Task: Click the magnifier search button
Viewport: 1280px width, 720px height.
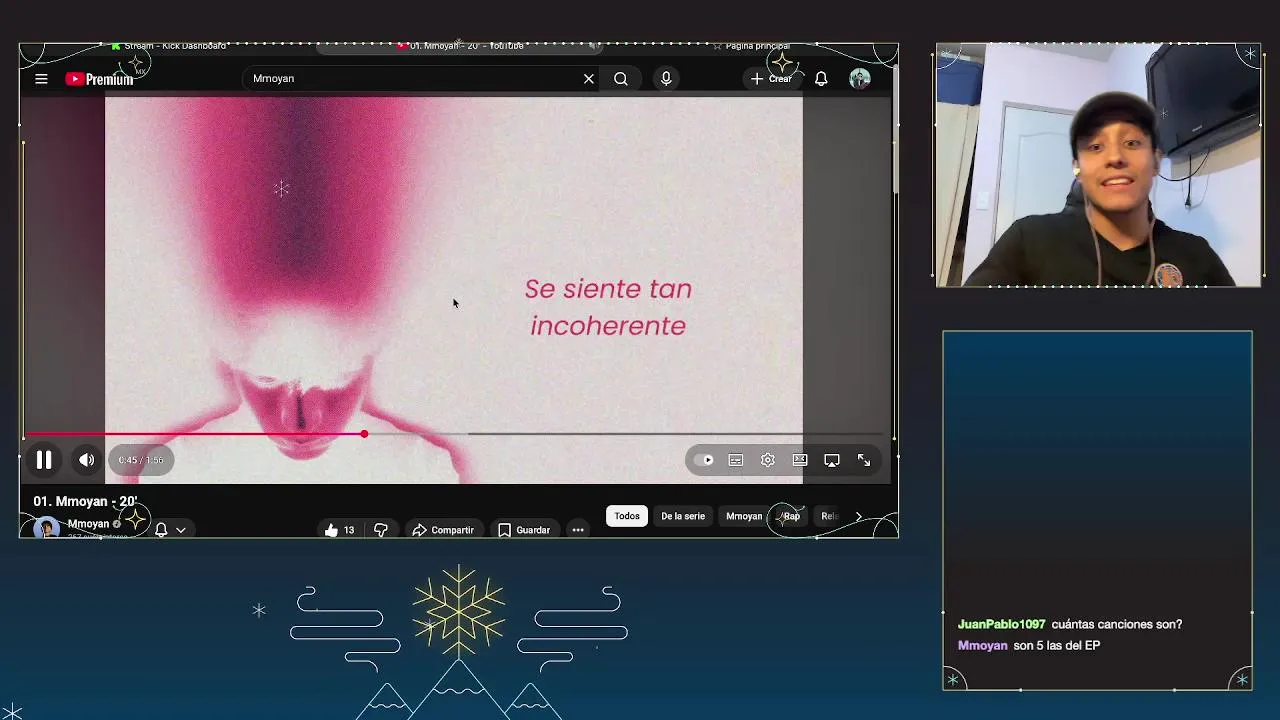Action: [621, 79]
